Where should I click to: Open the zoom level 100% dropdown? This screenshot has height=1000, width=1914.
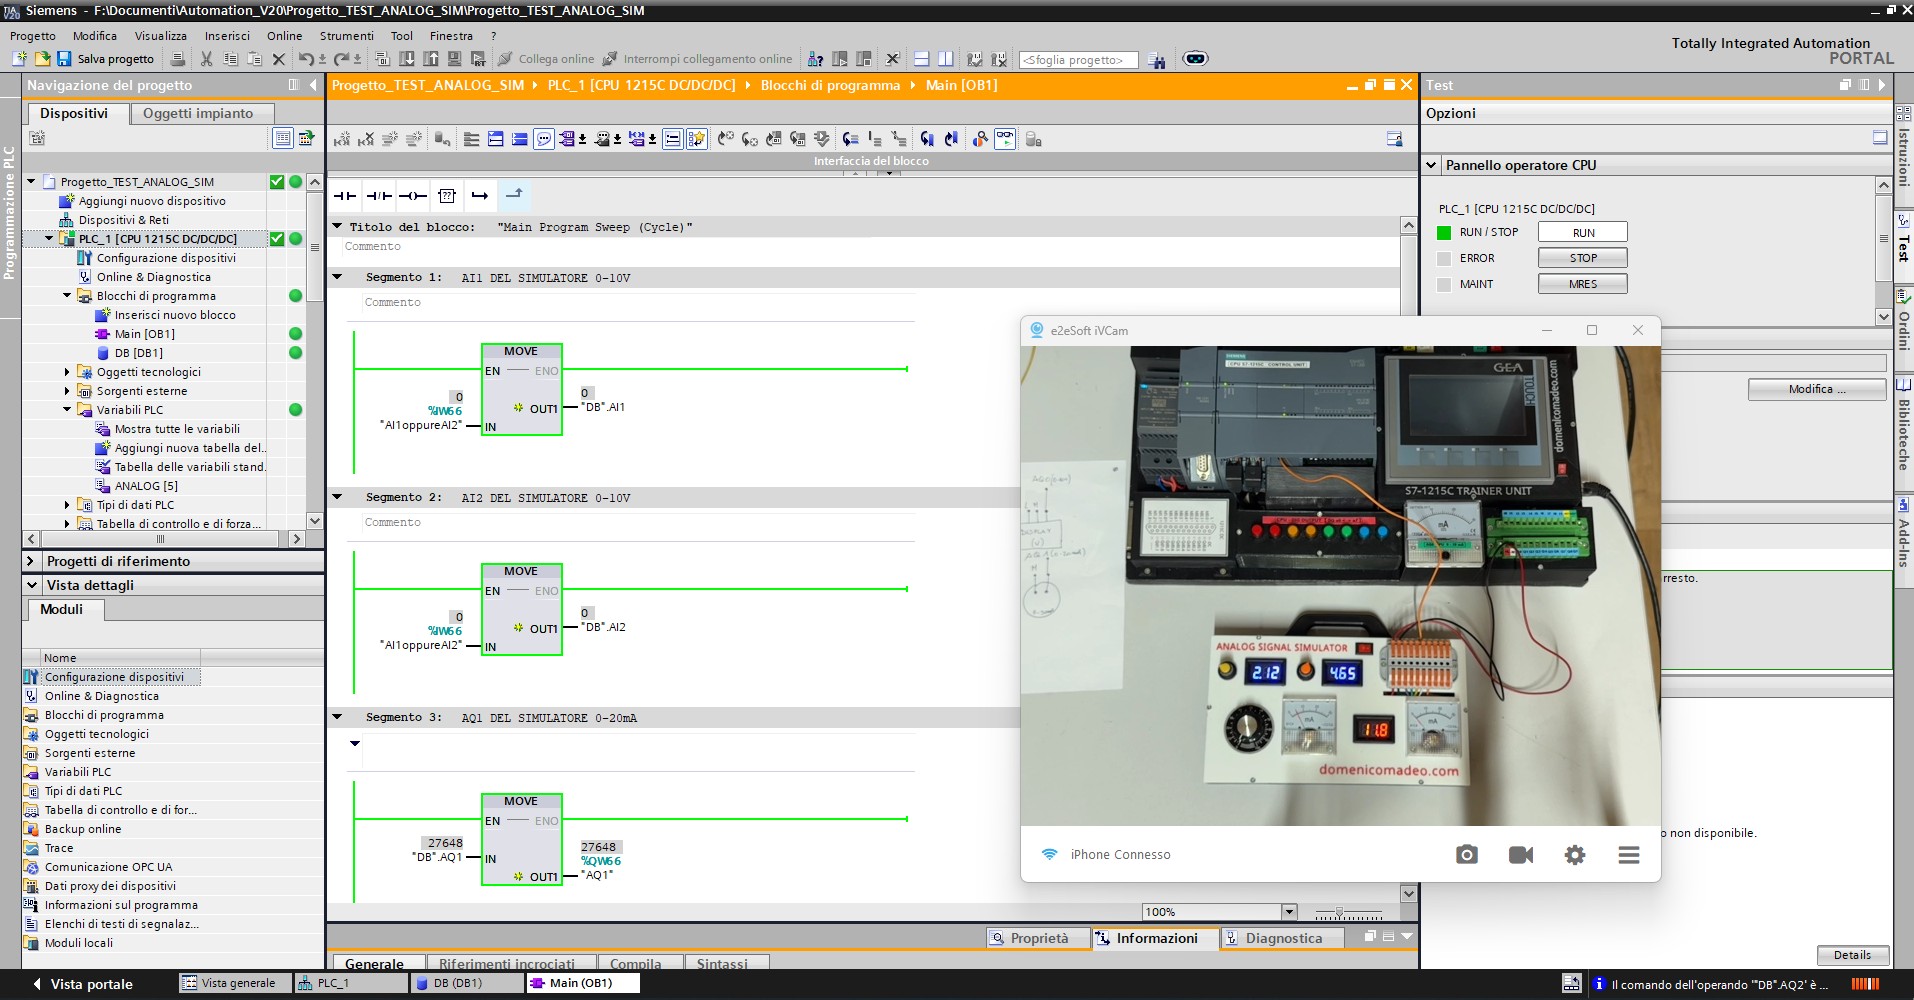(x=1289, y=912)
